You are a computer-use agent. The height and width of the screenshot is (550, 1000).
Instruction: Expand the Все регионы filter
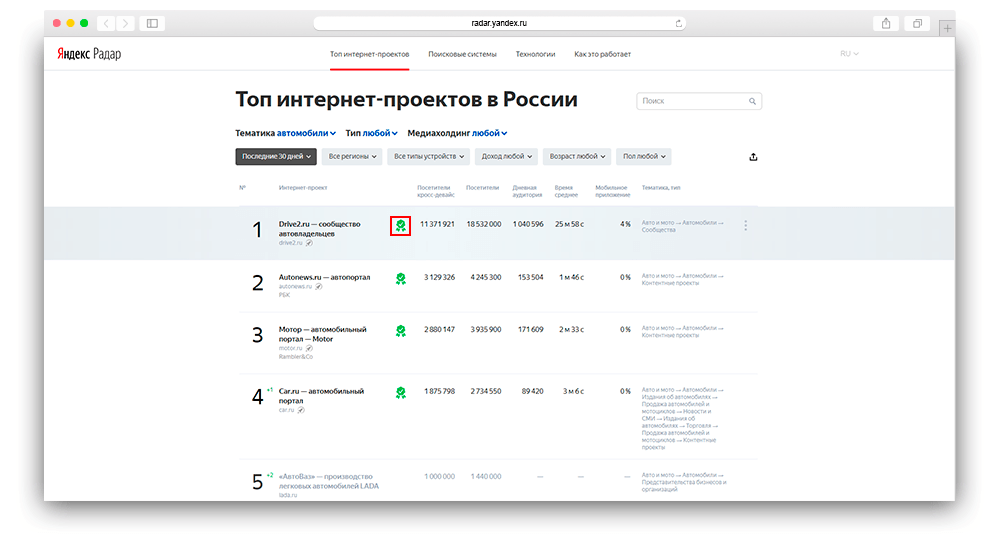click(x=352, y=156)
